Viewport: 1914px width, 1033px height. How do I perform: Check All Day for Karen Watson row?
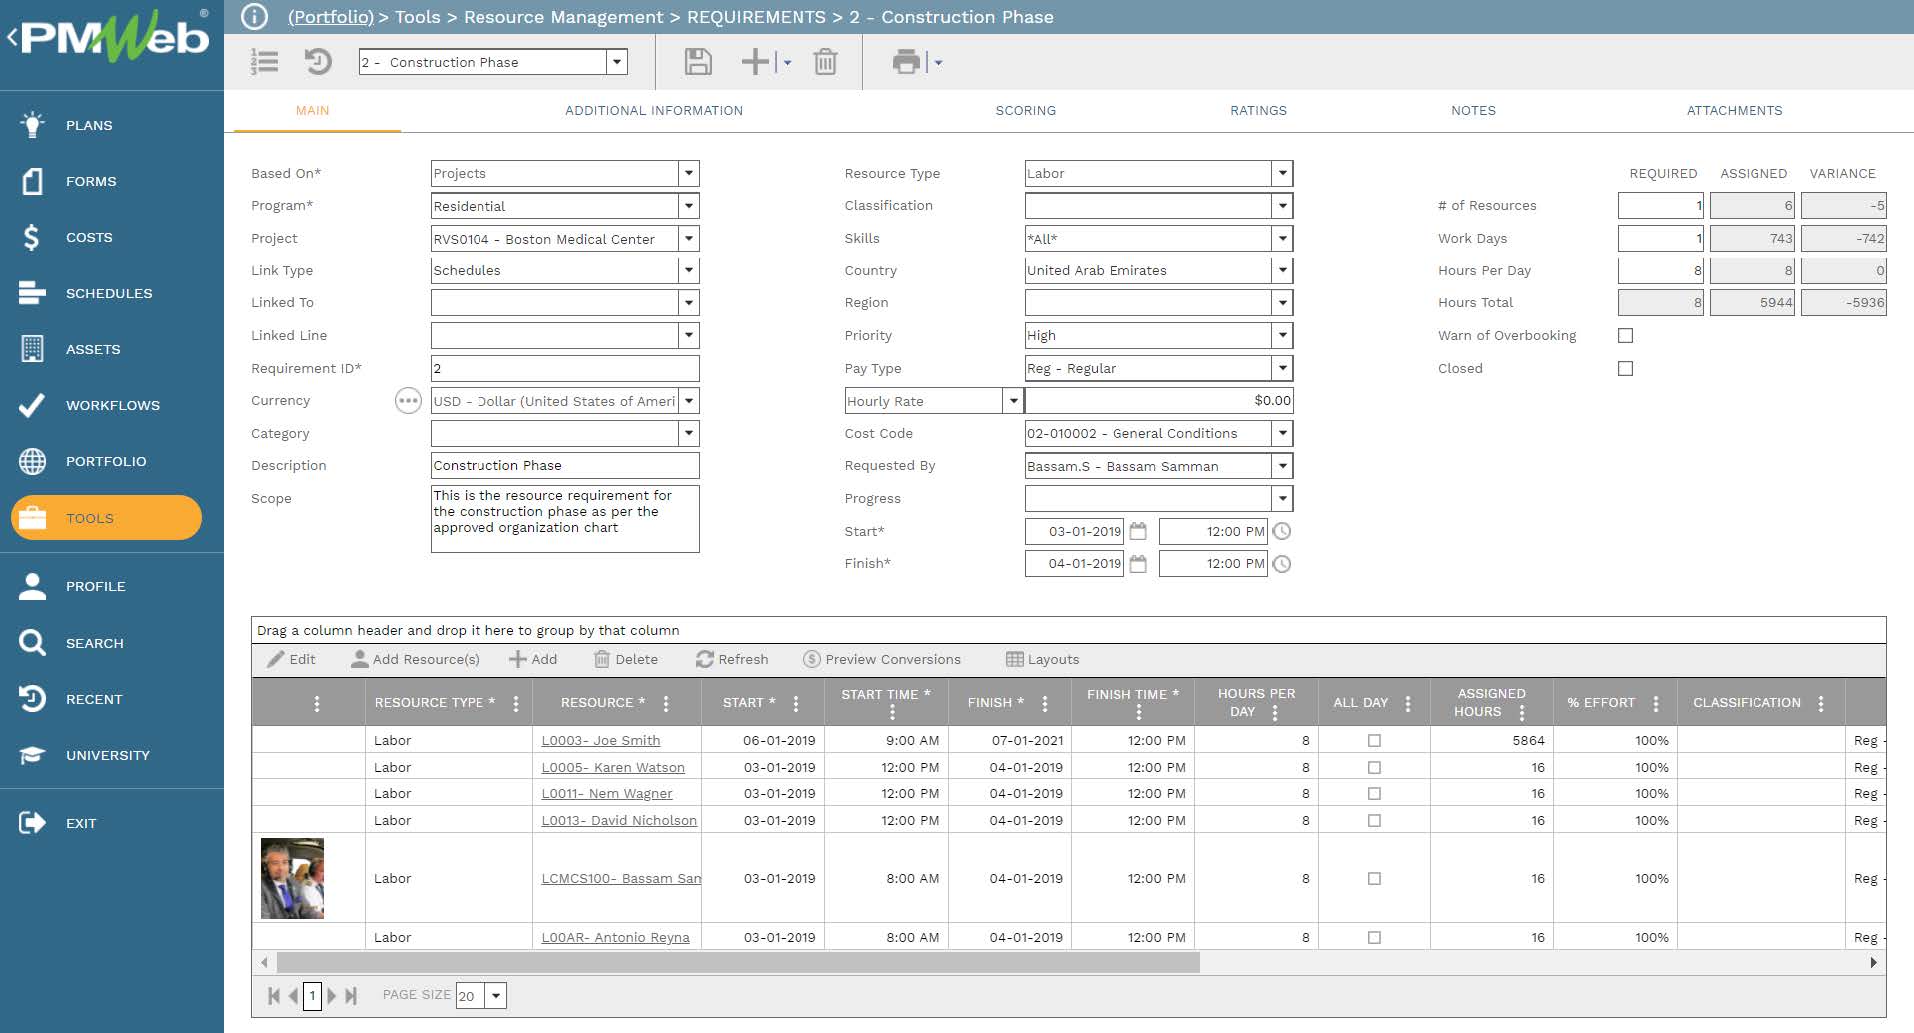pyautogui.click(x=1374, y=768)
